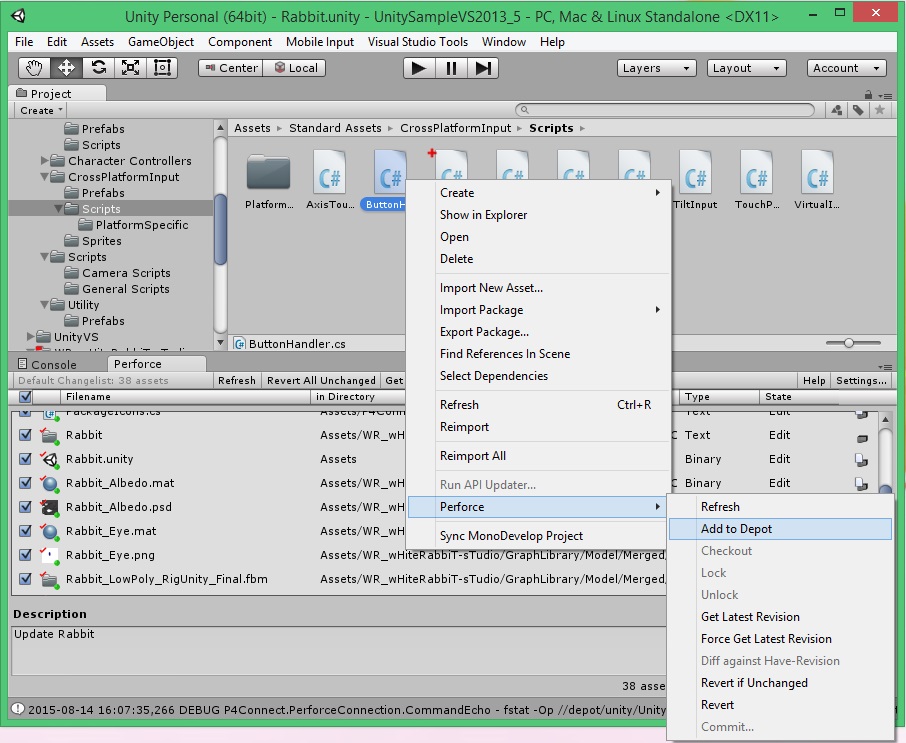906x743 pixels.
Task: Uncheck the Rabbit.unity checkbox
Action: [x=25, y=459]
